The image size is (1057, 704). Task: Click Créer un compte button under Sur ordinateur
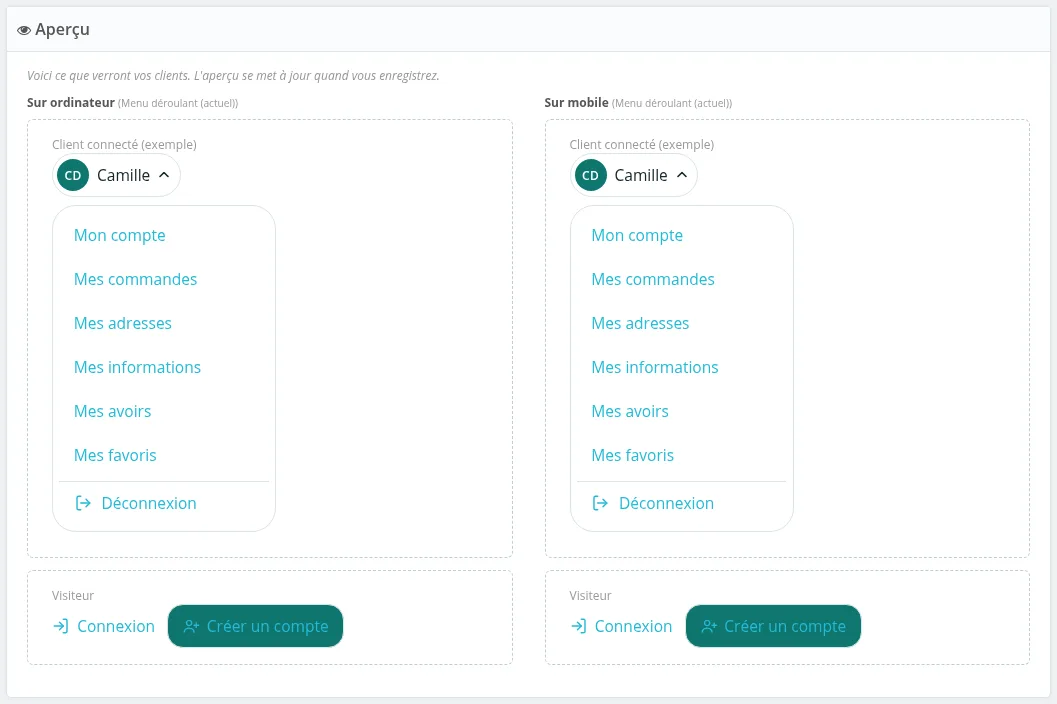pyautogui.click(x=255, y=626)
